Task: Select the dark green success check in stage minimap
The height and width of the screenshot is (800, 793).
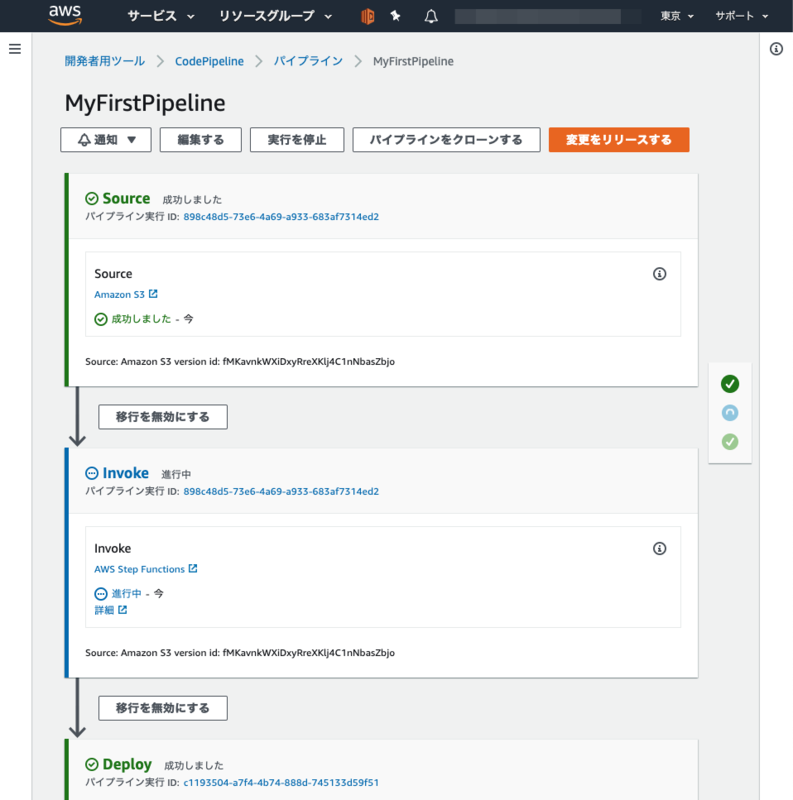Action: click(730, 383)
